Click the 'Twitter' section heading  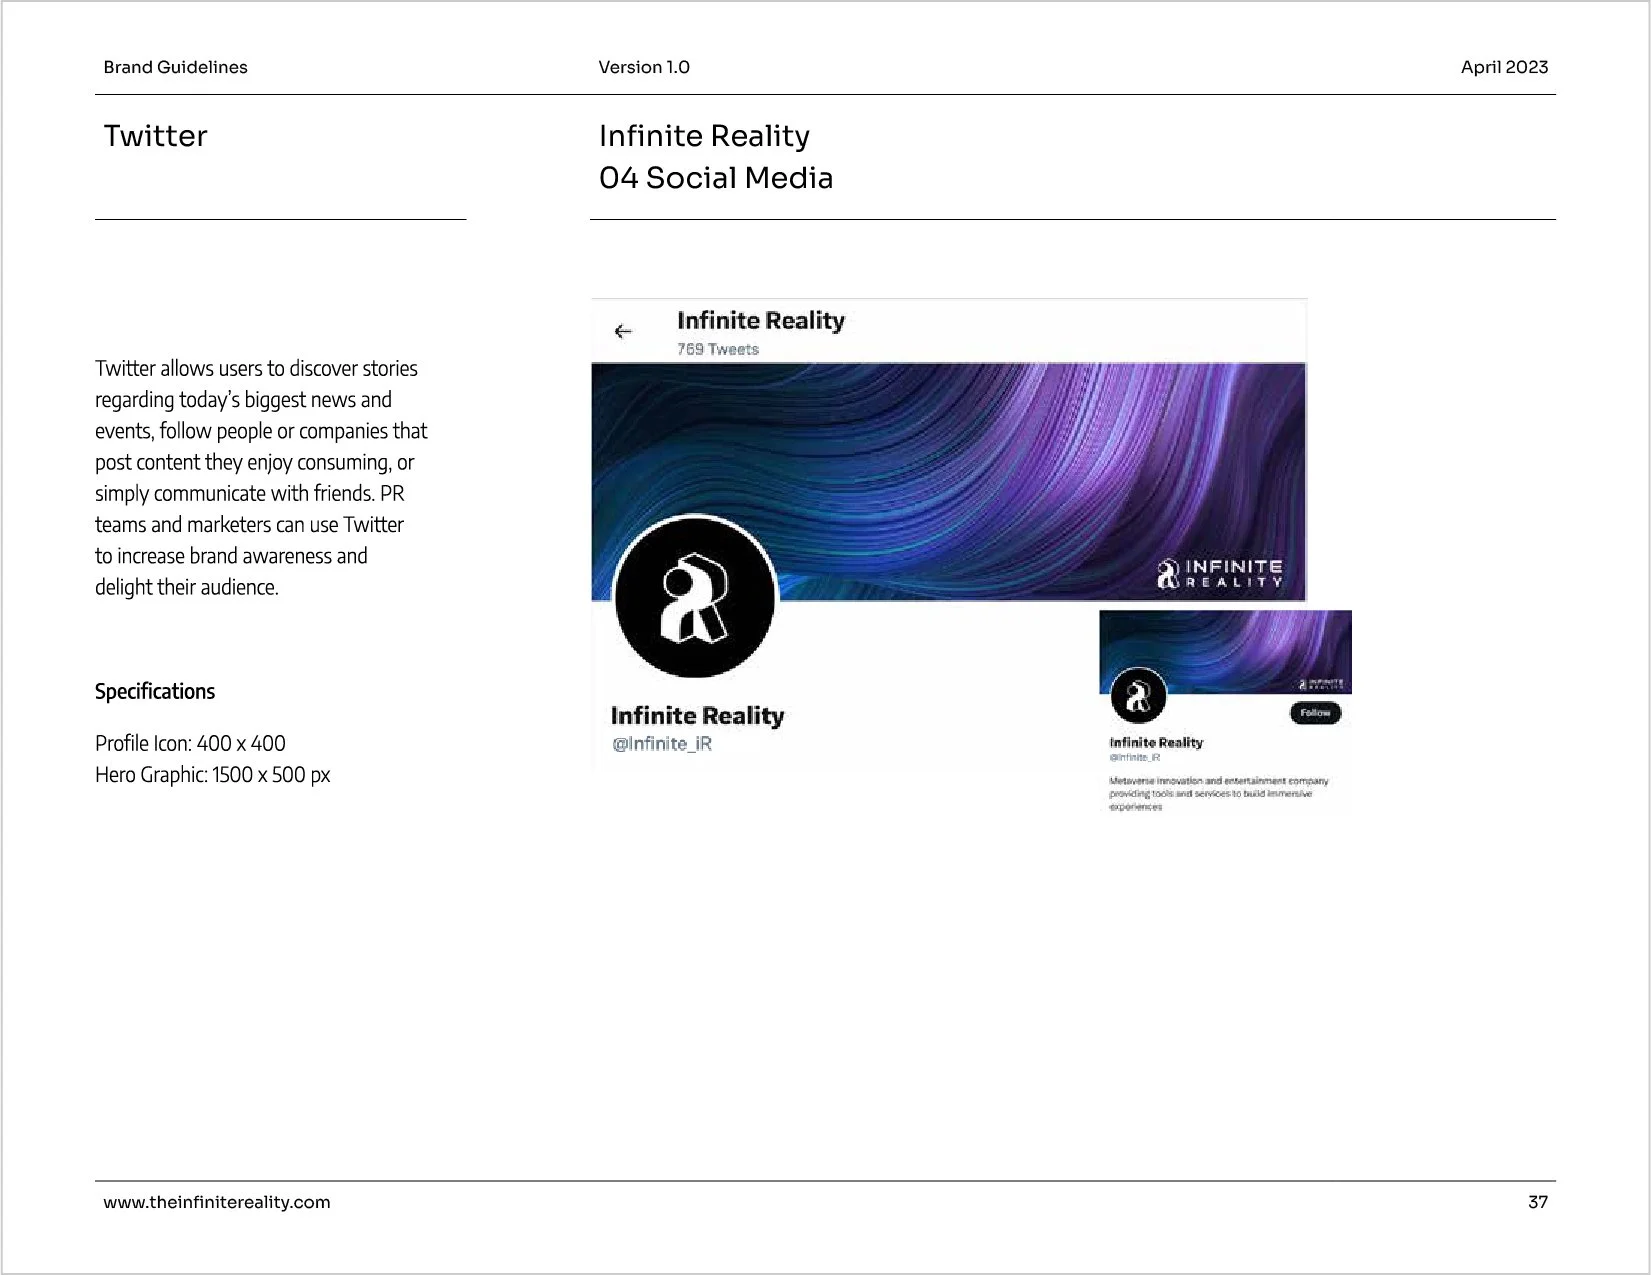(155, 136)
